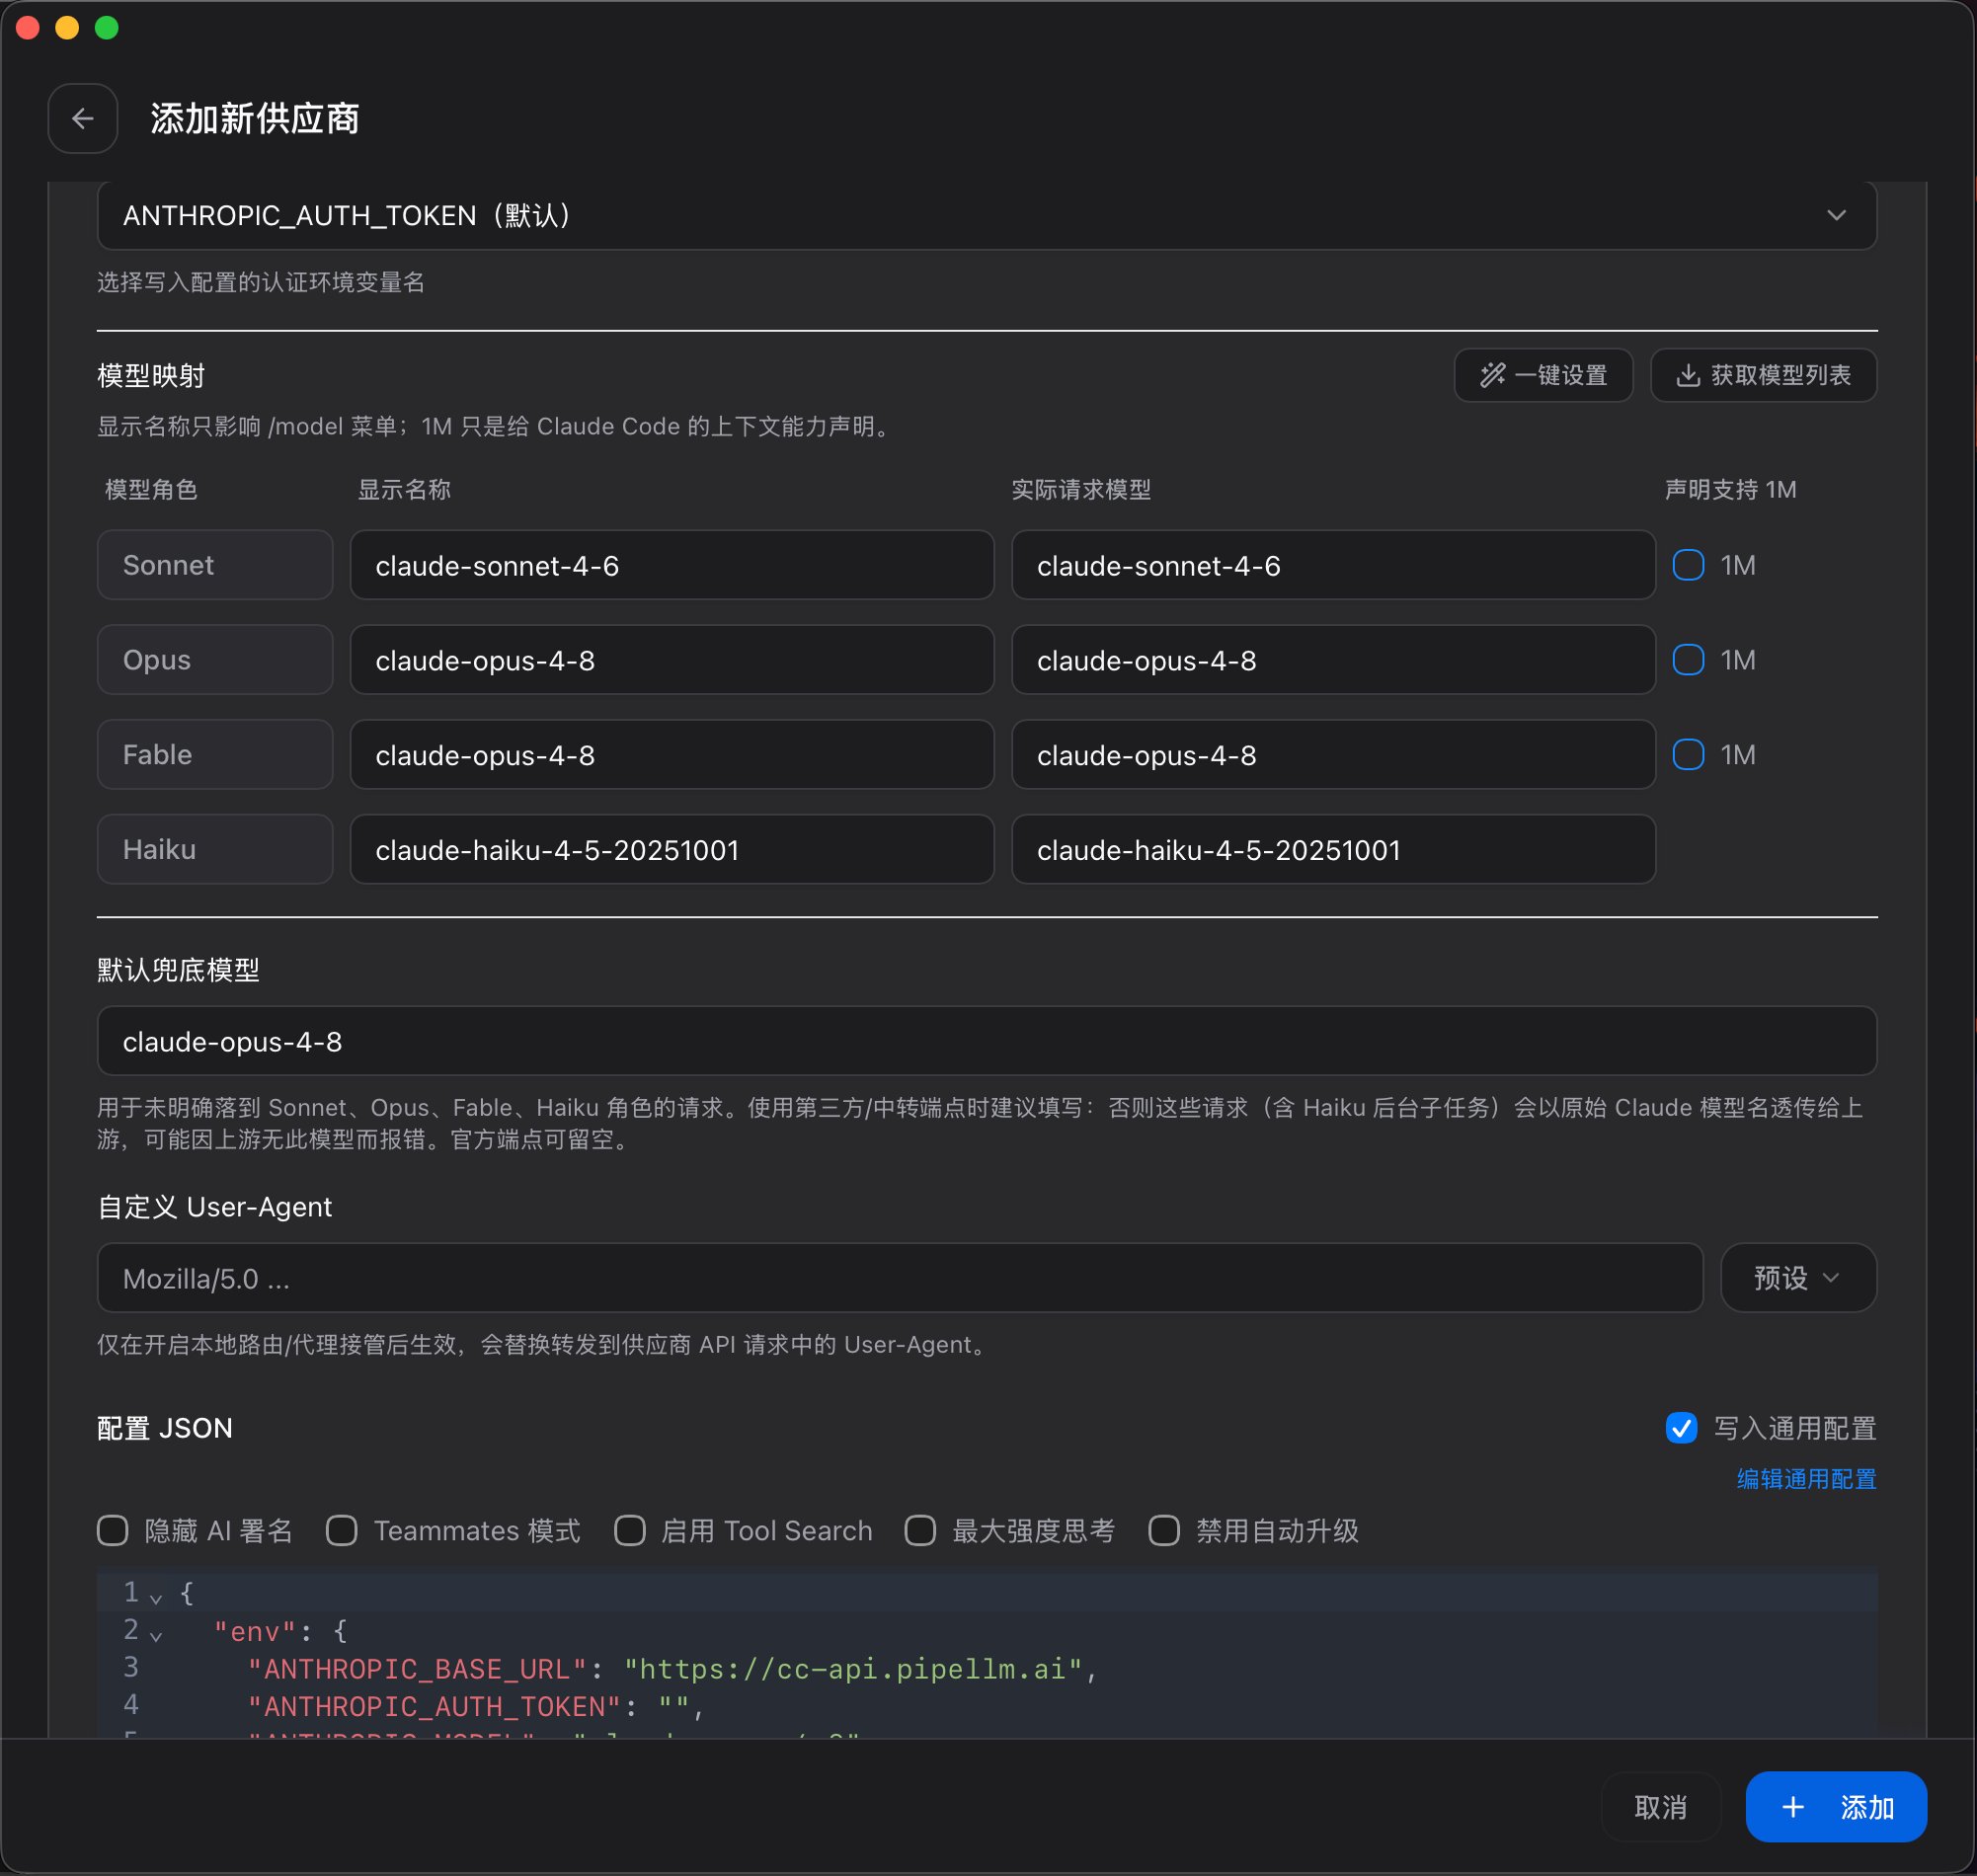Toggle 禁用自动升级 checkbox

pos(1164,1531)
